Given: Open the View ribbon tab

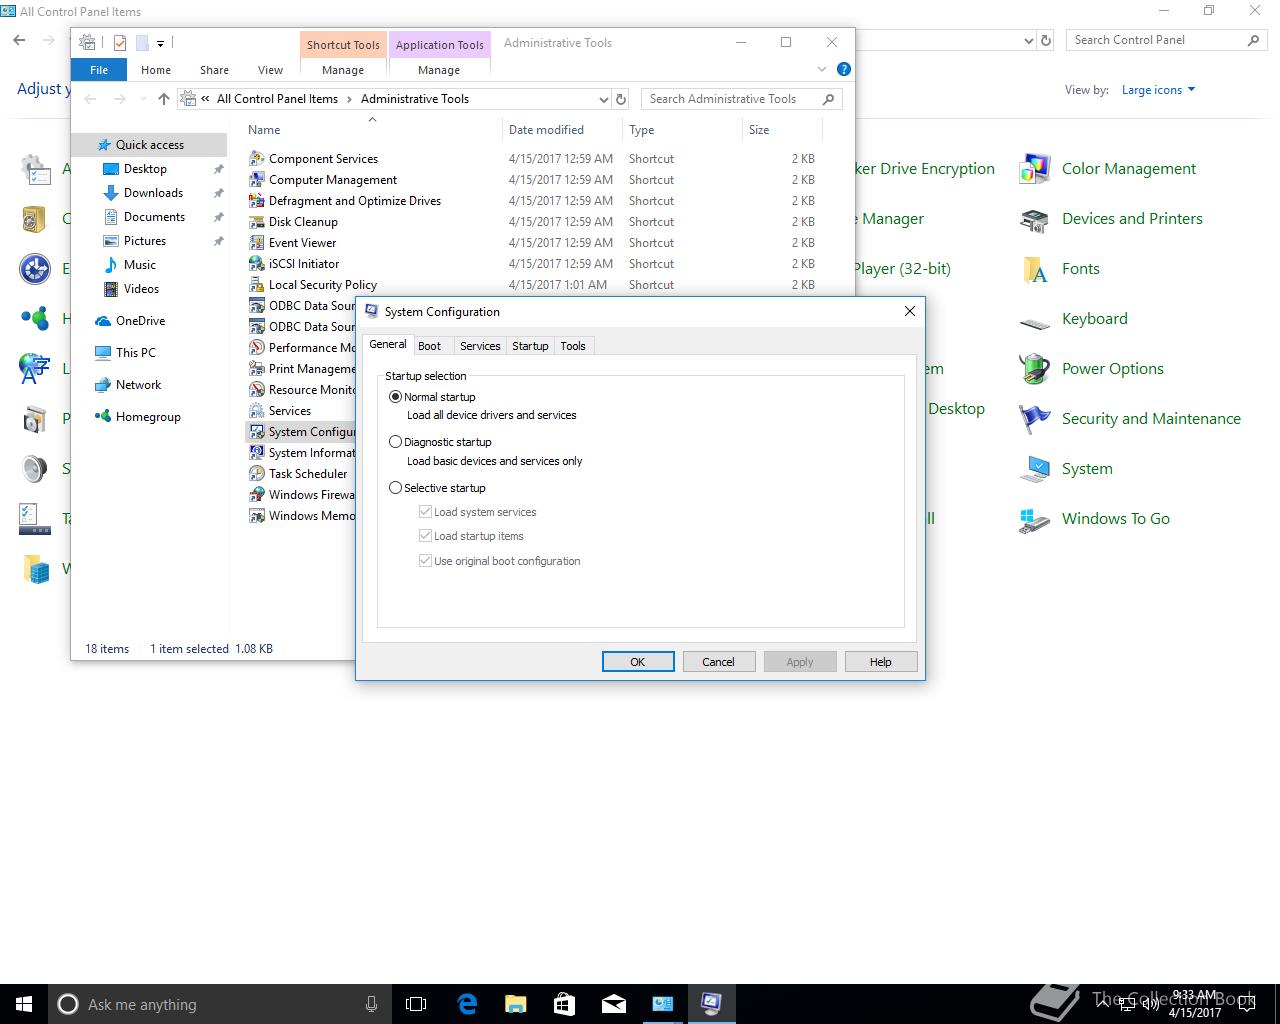Looking at the screenshot, I should [270, 70].
